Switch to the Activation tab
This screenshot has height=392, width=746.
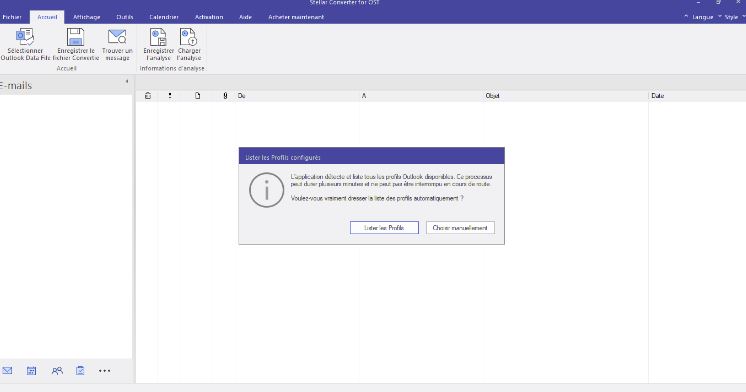(209, 17)
